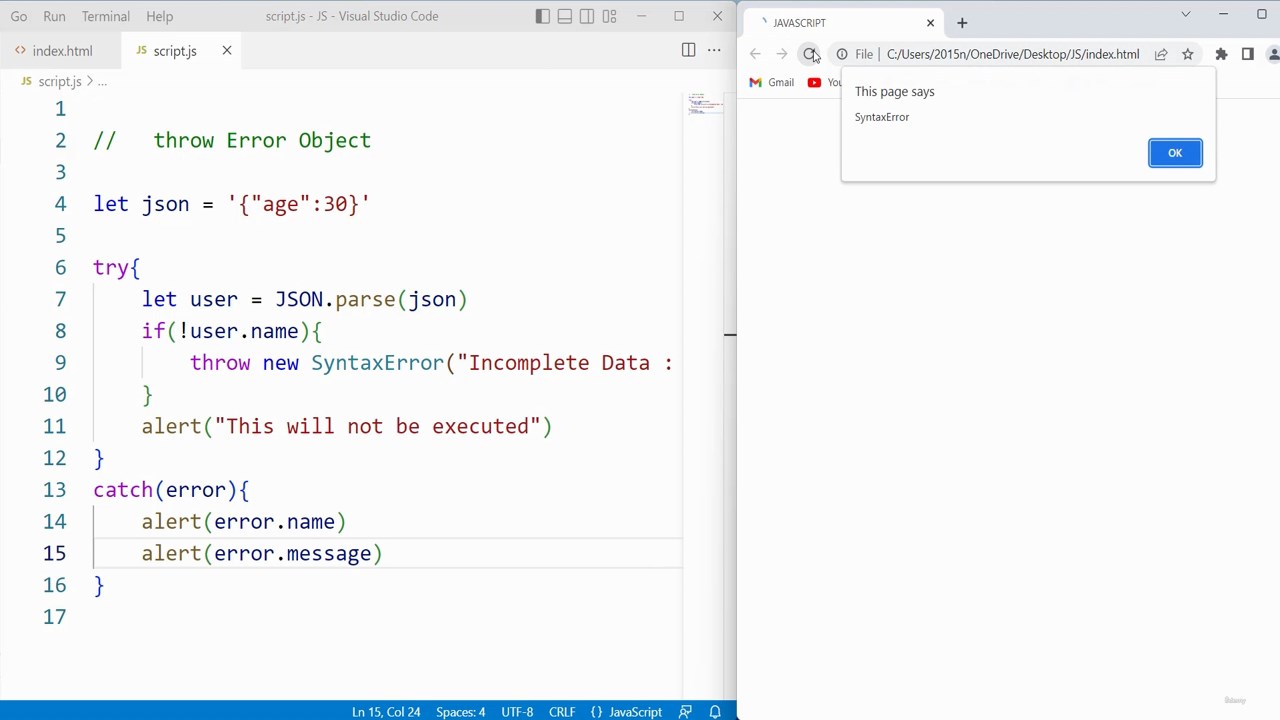The width and height of the screenshot is (1280, 720).
Task: Open the editor More Actions ellipsis
Action: (714, 50)
